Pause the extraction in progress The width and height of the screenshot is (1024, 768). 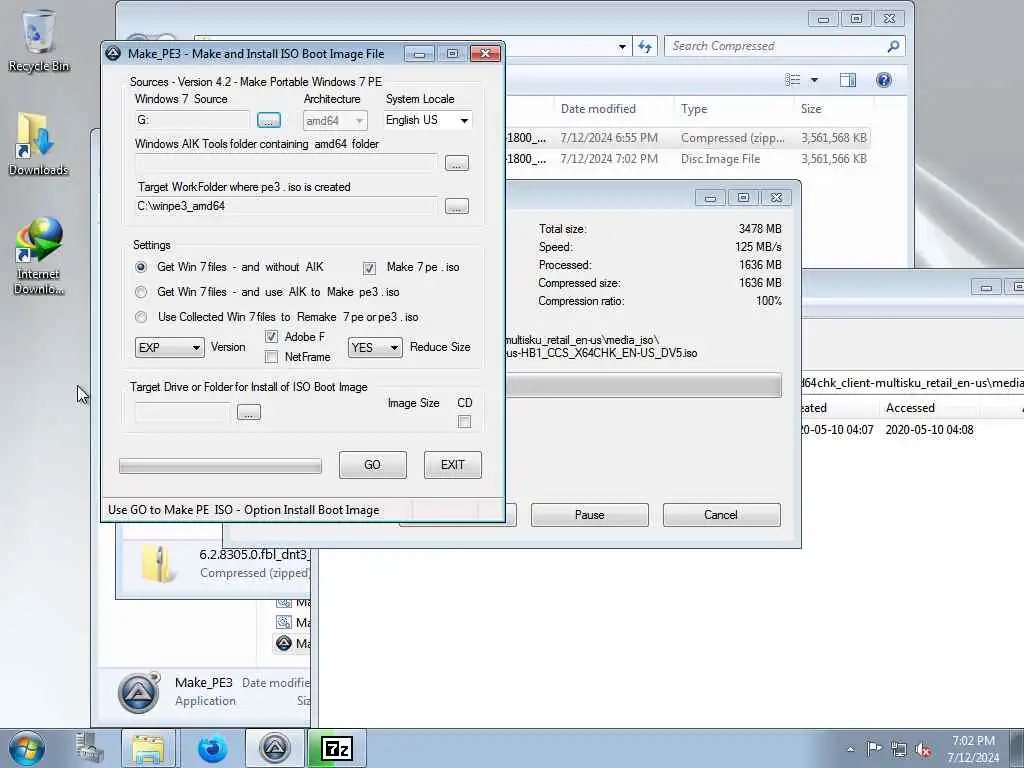[x=590, y=515]
